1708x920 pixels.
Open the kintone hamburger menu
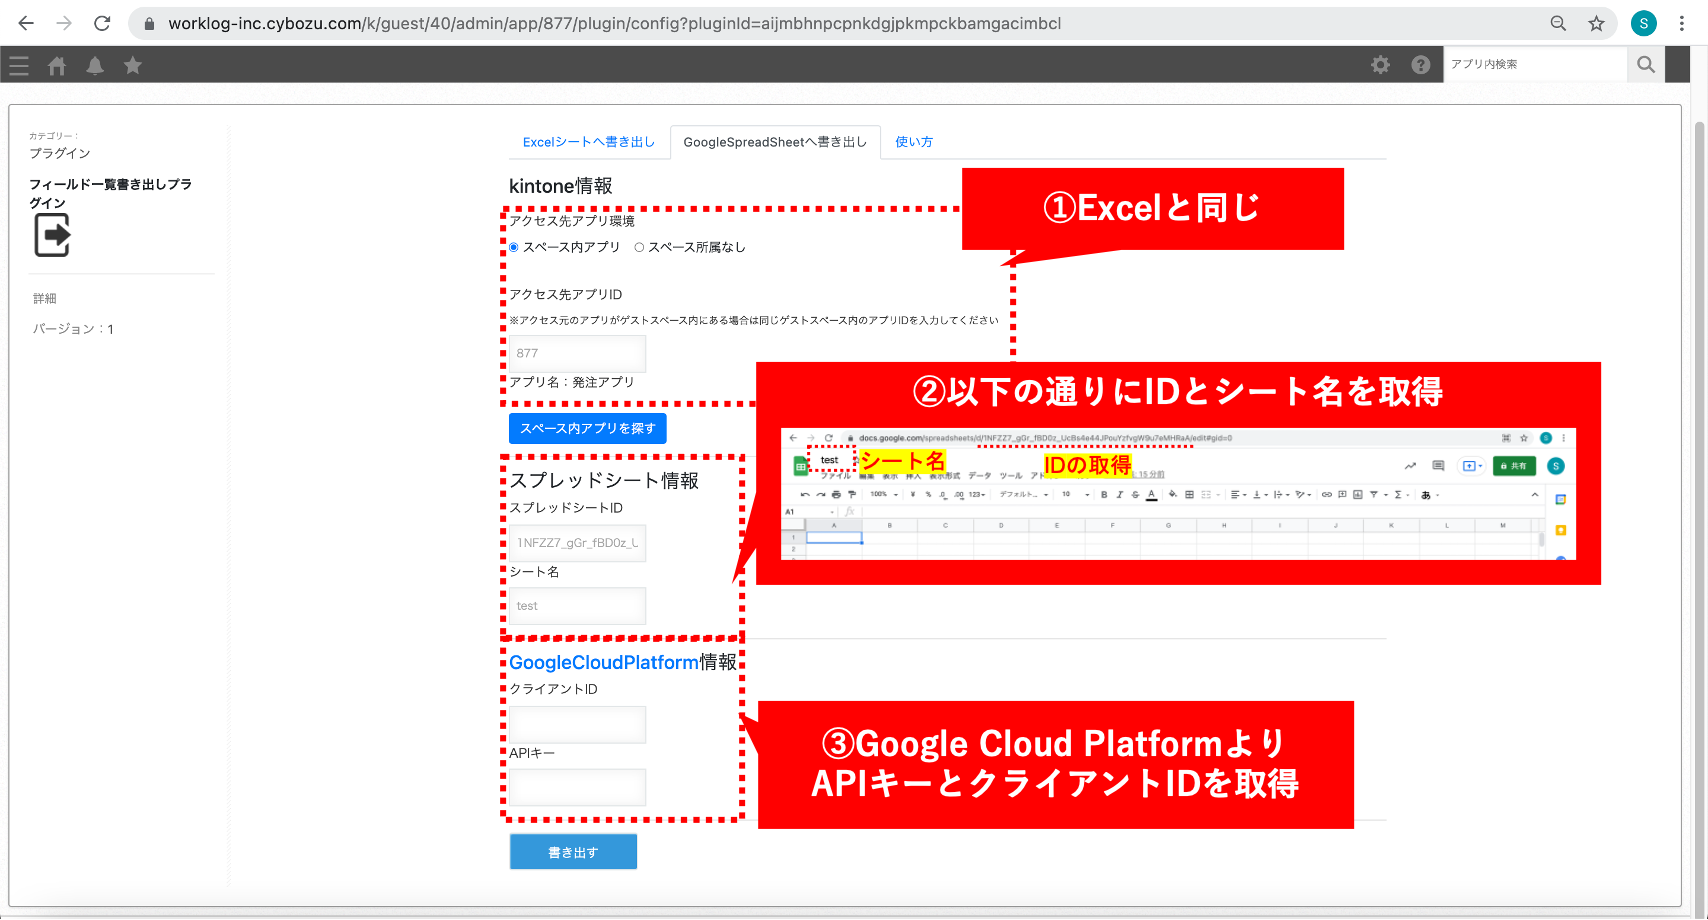click(19, 66)
